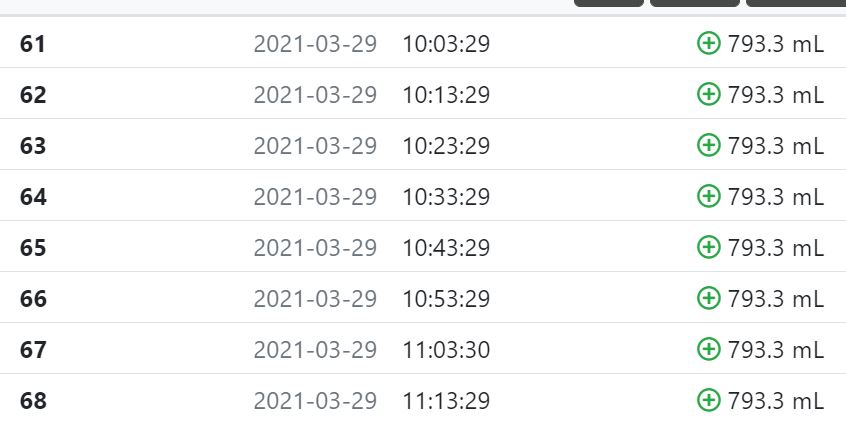Select record number 61
The width and height of the screenshot is (846, 424).
[x=33, y=44]
